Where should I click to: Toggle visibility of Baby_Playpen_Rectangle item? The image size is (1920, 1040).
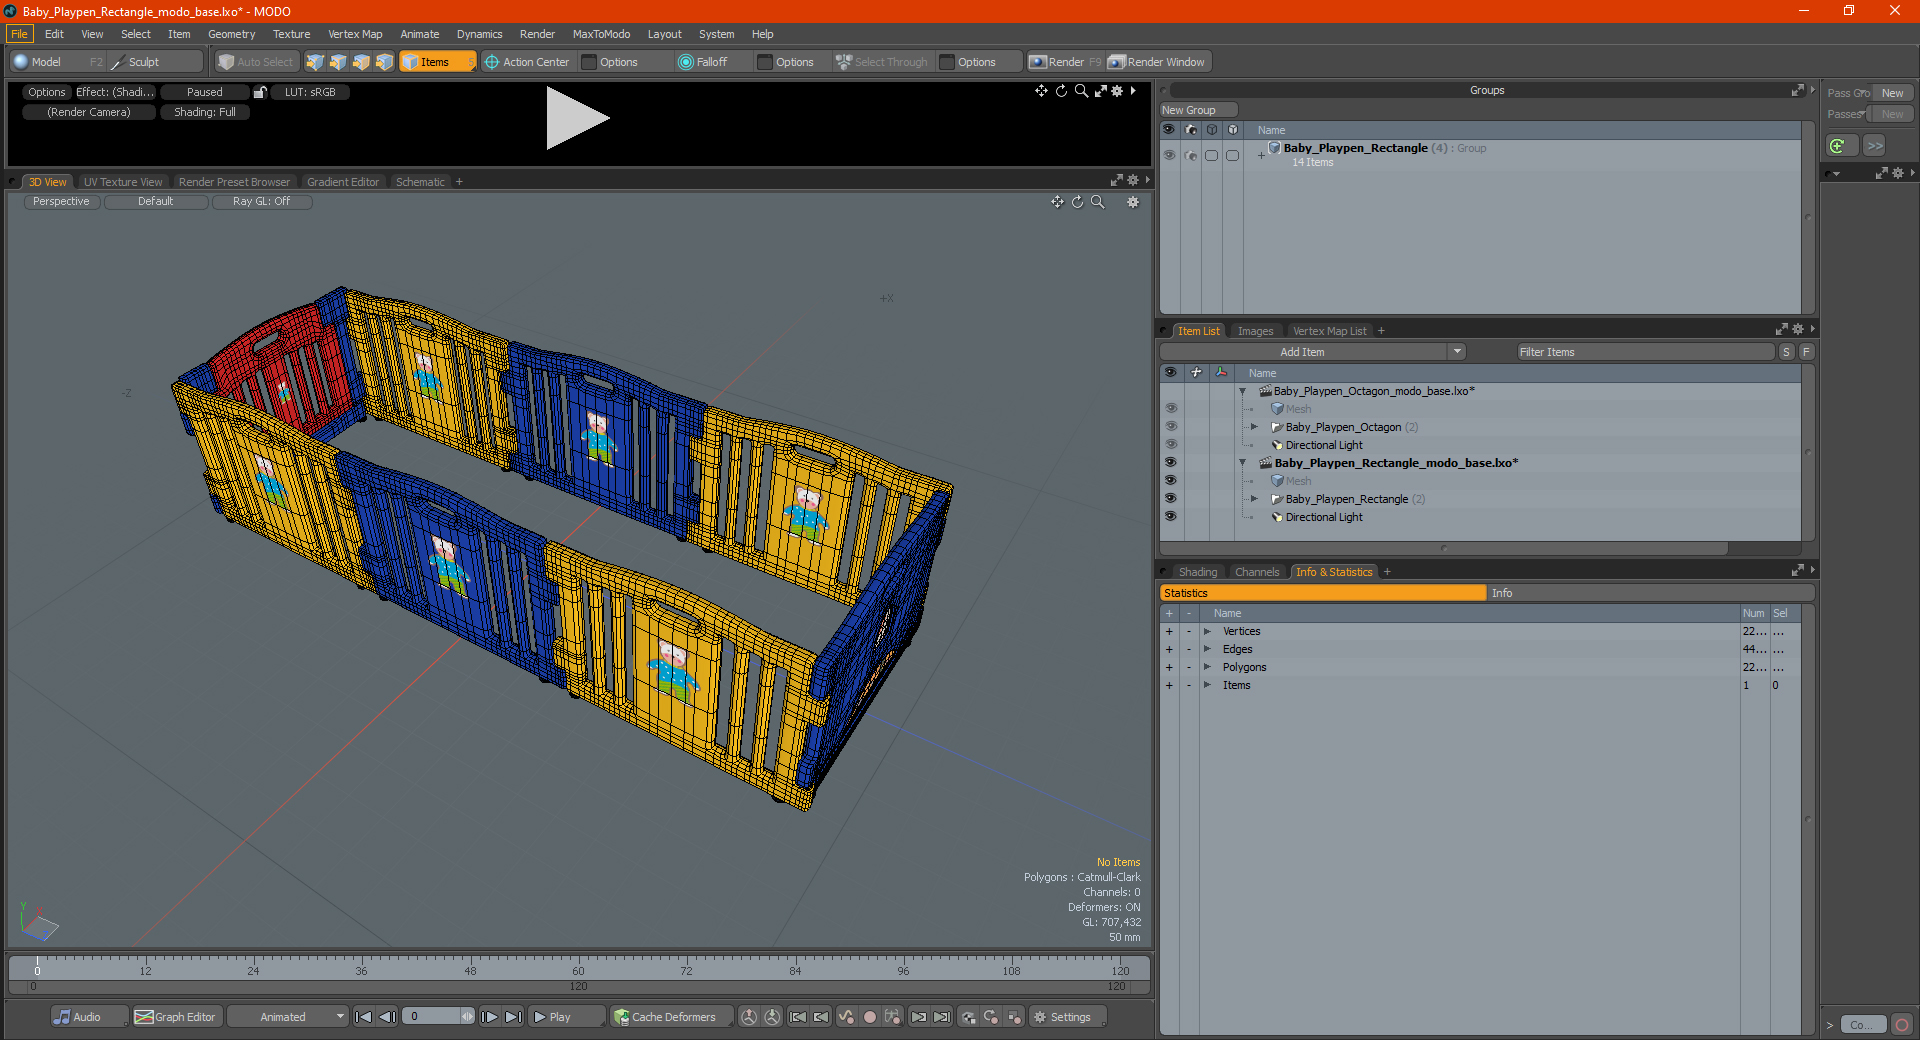coord(1171,499)
